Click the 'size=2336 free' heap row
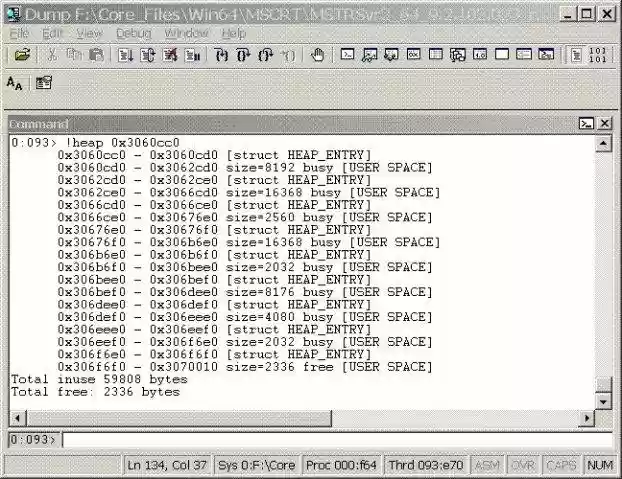Screen dimensions: 622x479 245,367
